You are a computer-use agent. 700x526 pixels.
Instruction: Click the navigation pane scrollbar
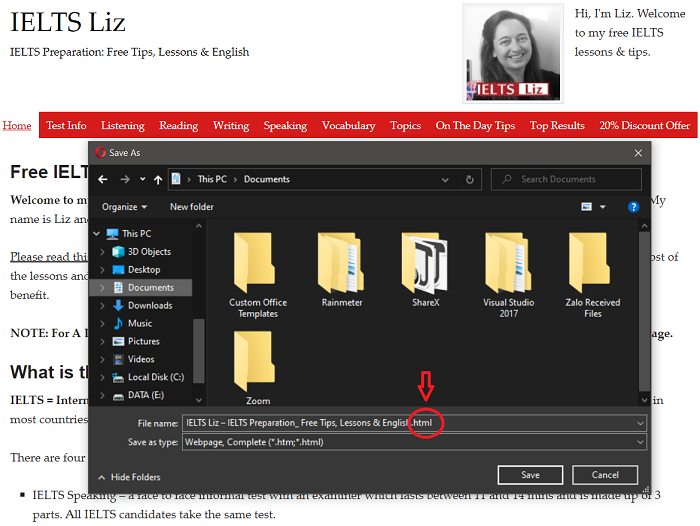199,351
